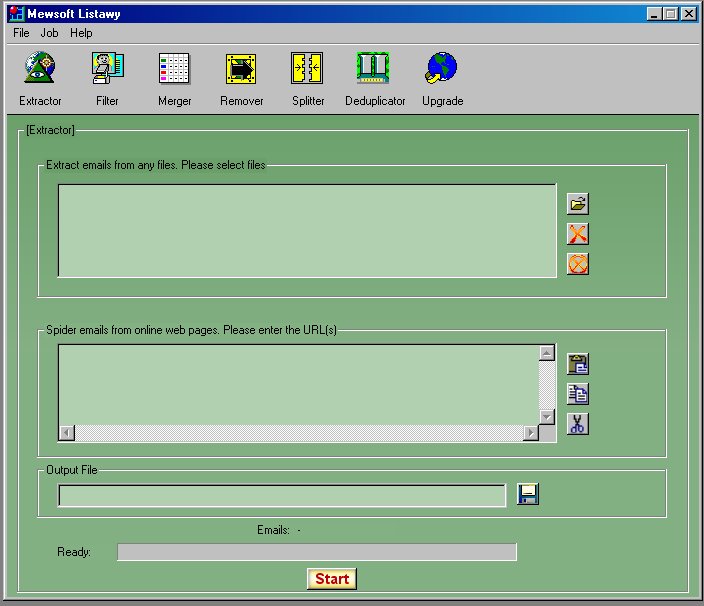Image resolution: width=704 pixels, height=606 pixels.
Task: Open the Help menu
Action: [x=81, y=33]
